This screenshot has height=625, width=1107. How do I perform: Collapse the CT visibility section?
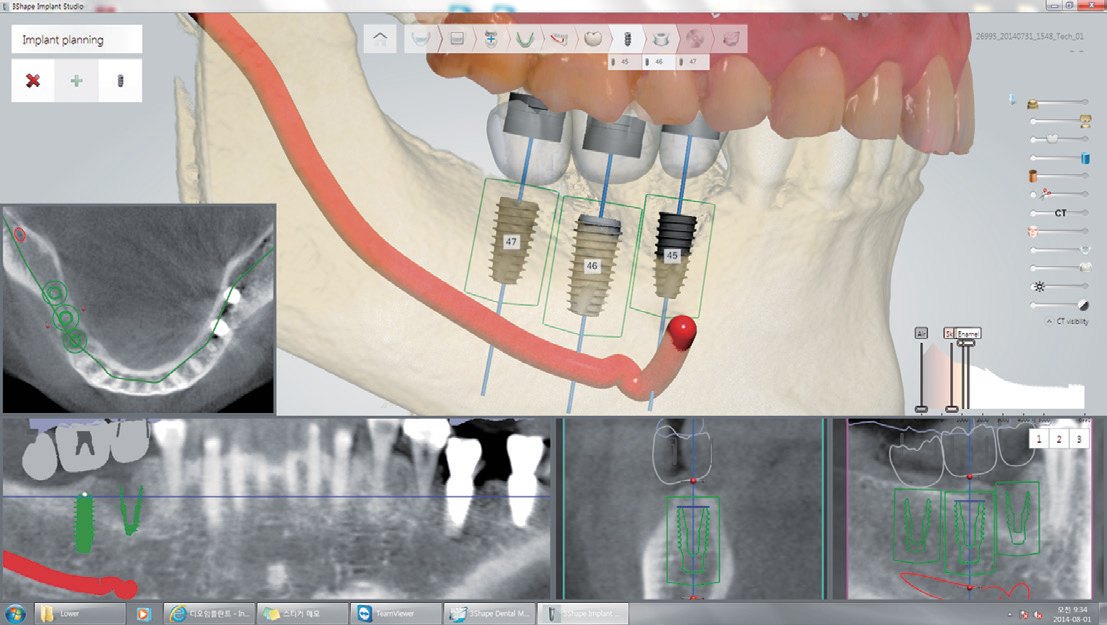1050,322
